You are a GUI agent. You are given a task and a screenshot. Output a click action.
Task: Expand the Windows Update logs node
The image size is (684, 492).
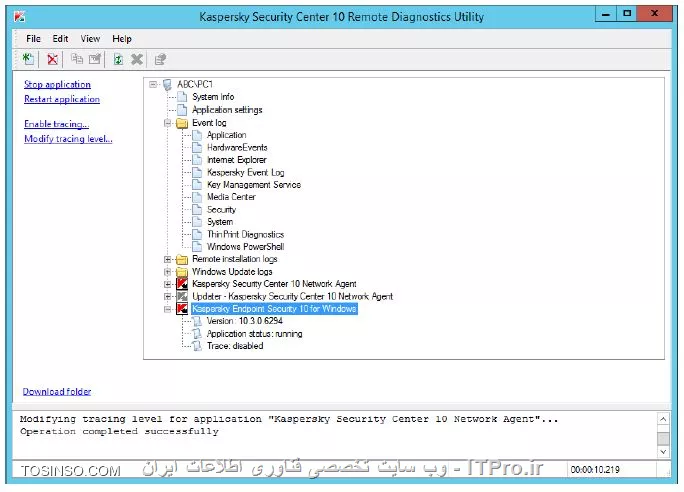(x=168, y=272)
